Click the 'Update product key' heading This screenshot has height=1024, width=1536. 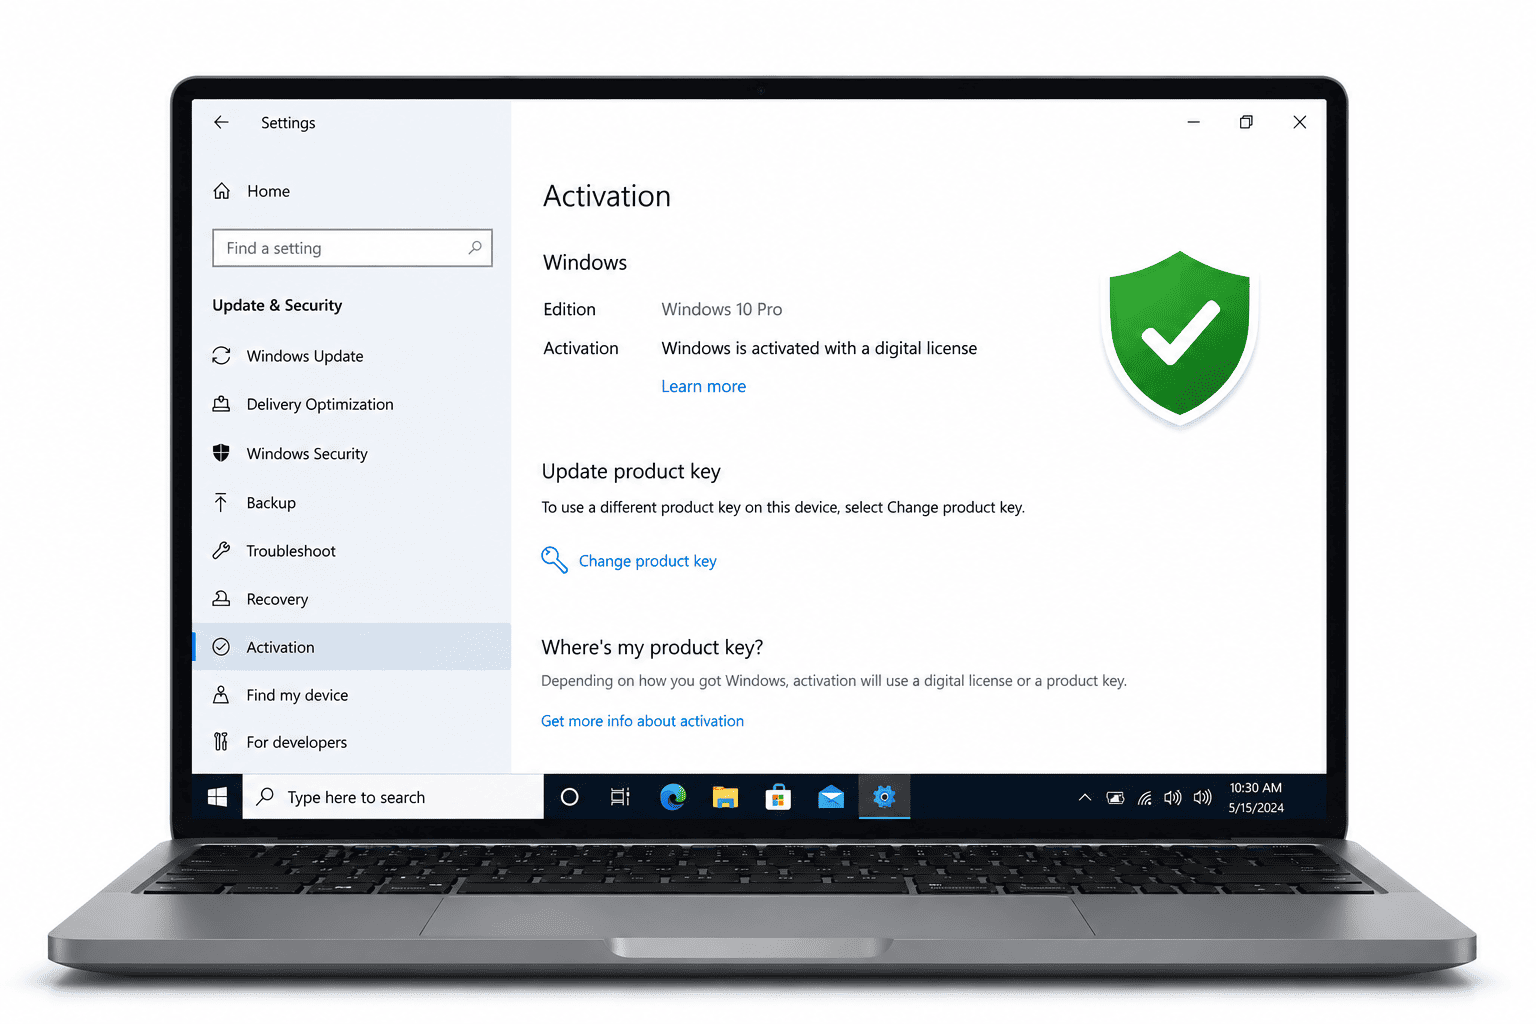[631, 471]
